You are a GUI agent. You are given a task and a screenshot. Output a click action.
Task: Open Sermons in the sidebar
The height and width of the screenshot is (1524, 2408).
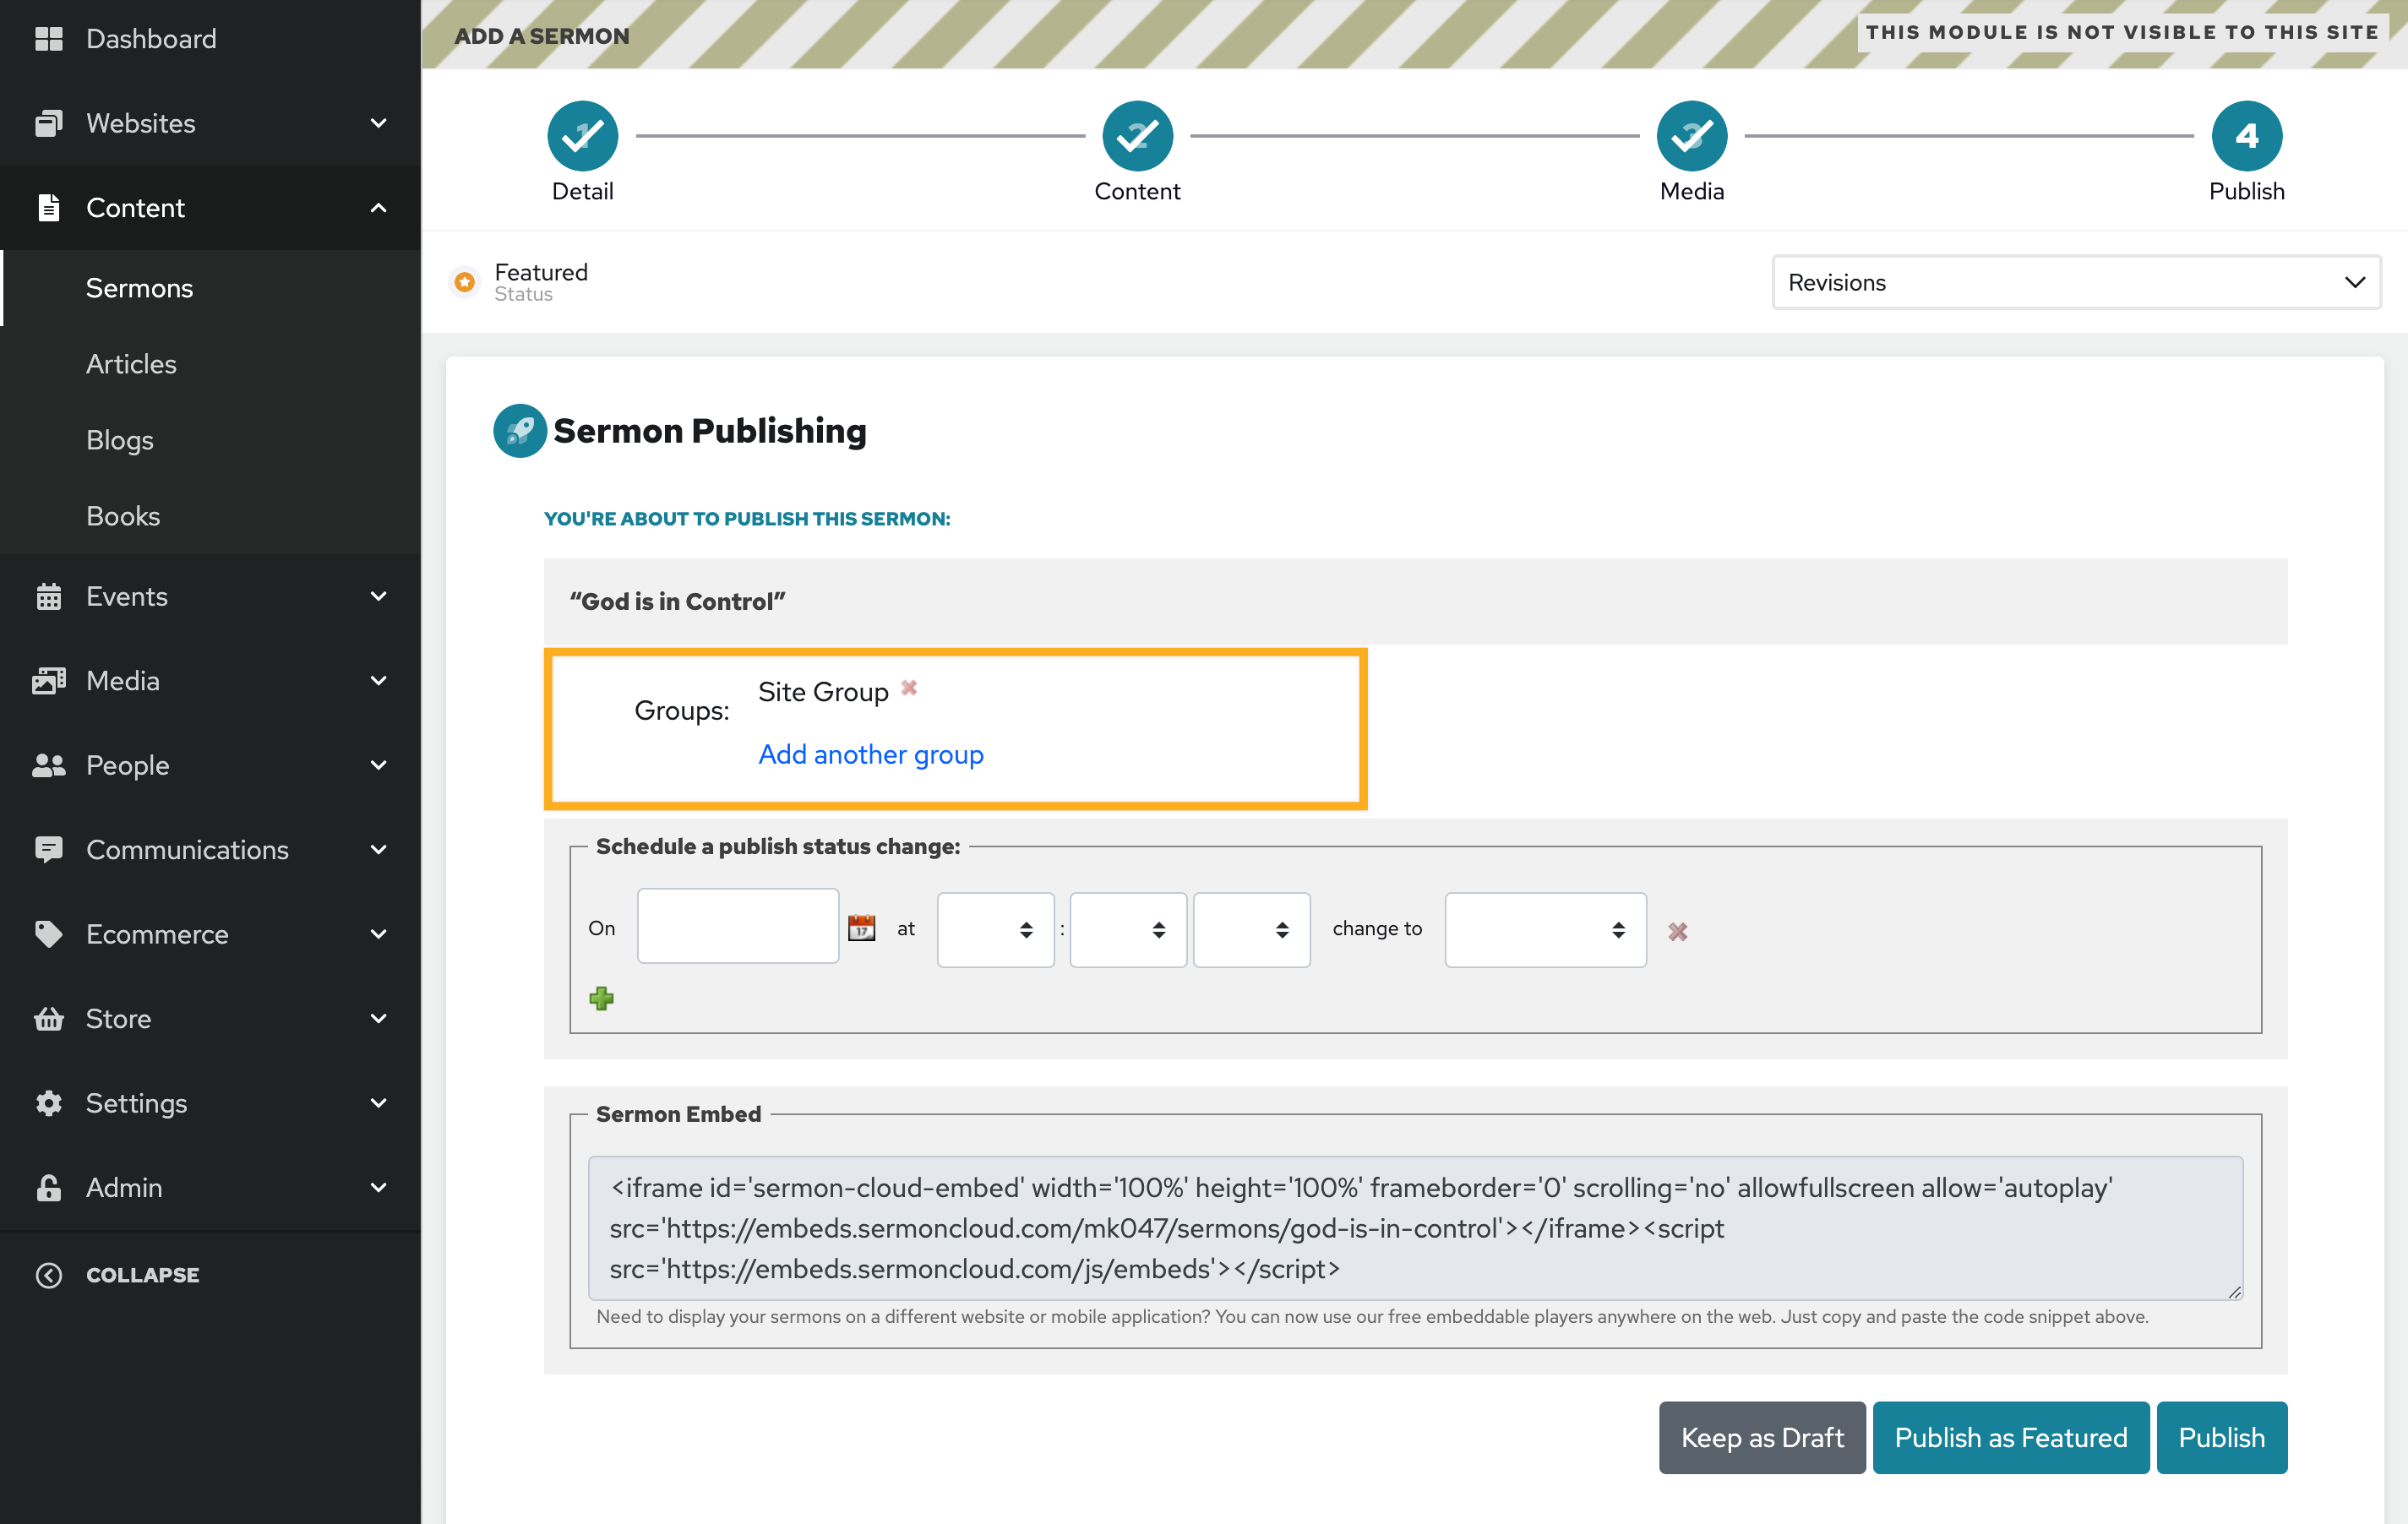coord(139,288)
